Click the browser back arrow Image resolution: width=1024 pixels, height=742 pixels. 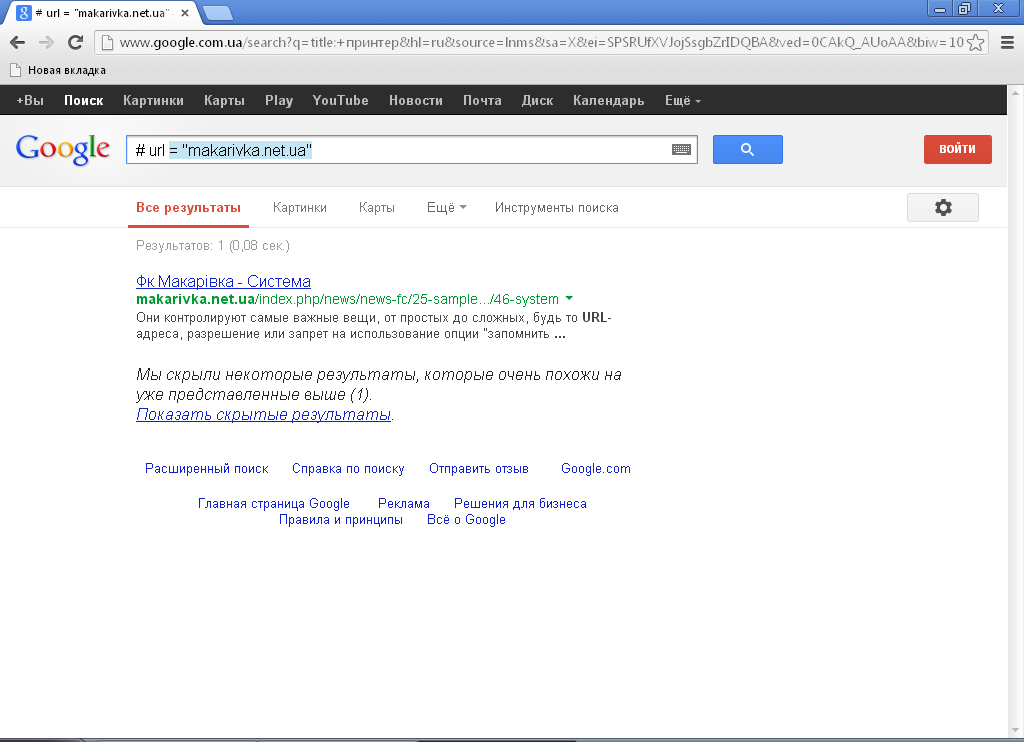[18, 42]
